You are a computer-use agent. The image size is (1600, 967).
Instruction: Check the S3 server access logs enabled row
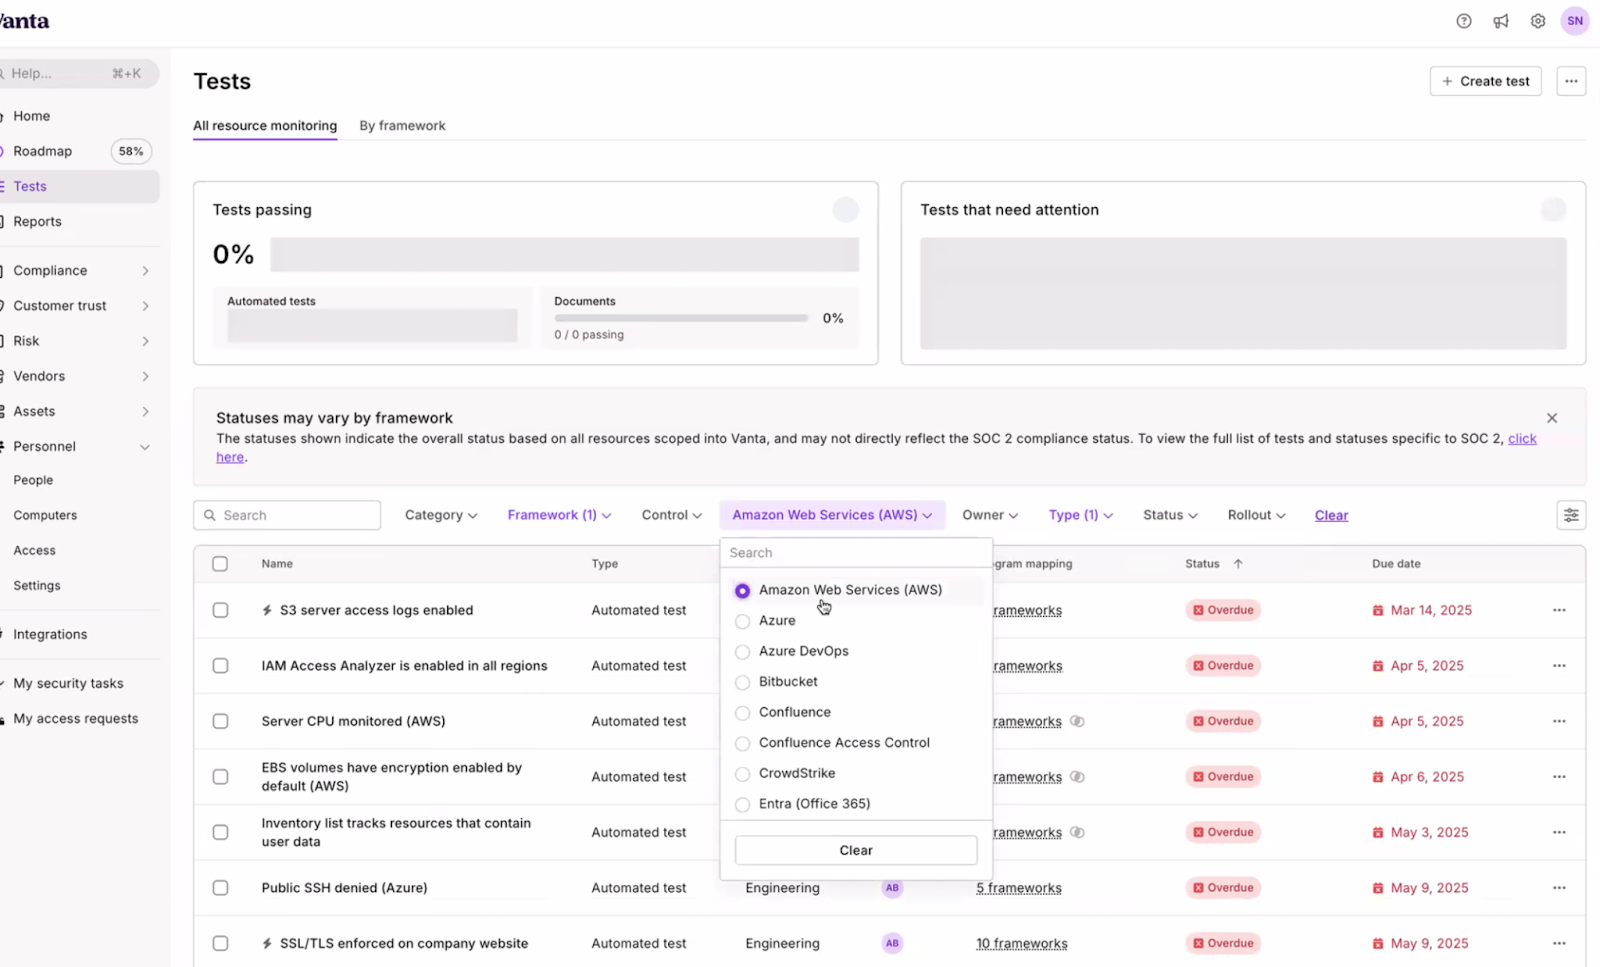(x=220, y=610)
